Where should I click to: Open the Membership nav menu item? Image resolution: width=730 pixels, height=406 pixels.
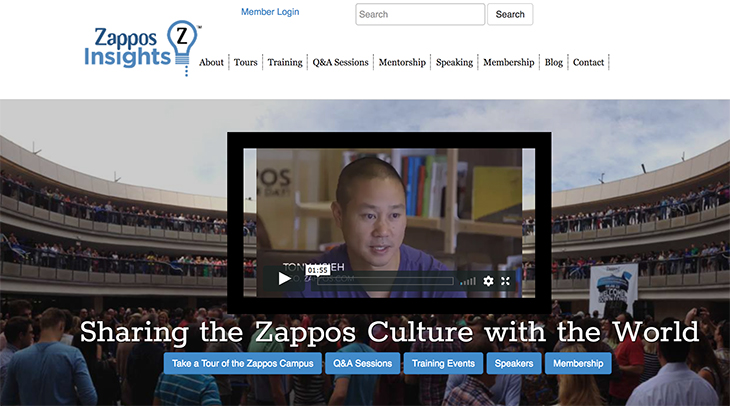(508, 62)
